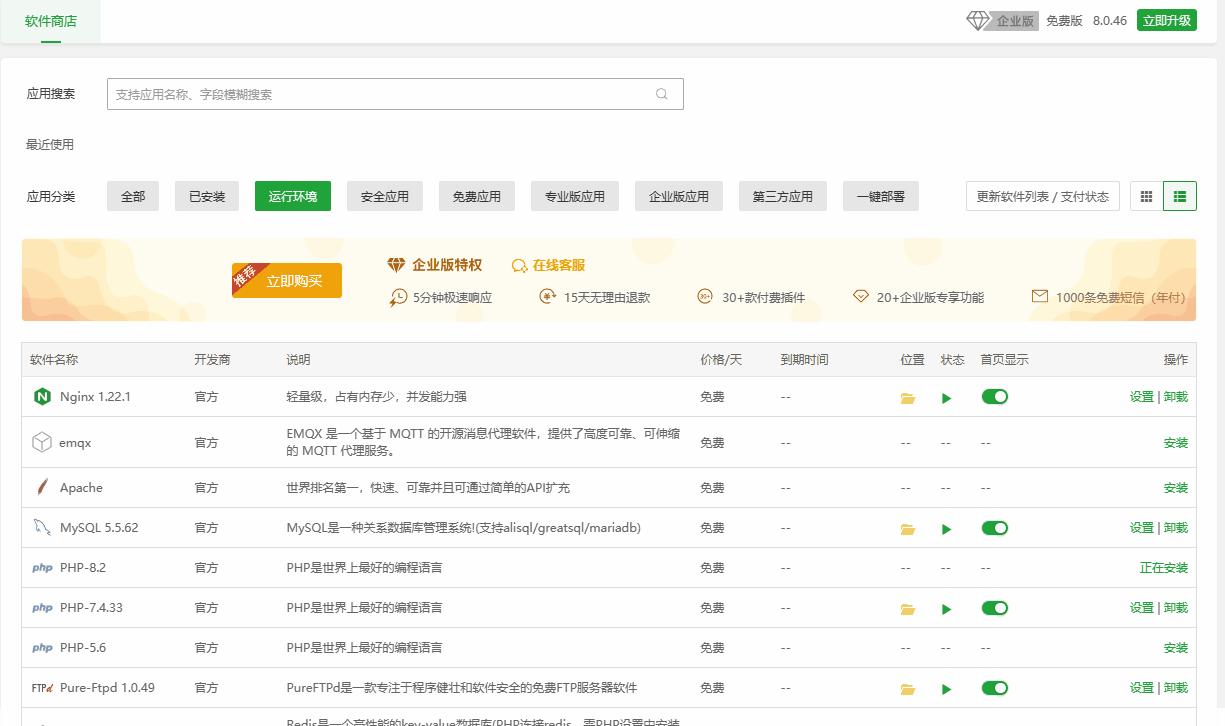Viewport: 1225px width, 726px height.
Task: Toggle MySQL homepage display switch
Action: [995, 528]
